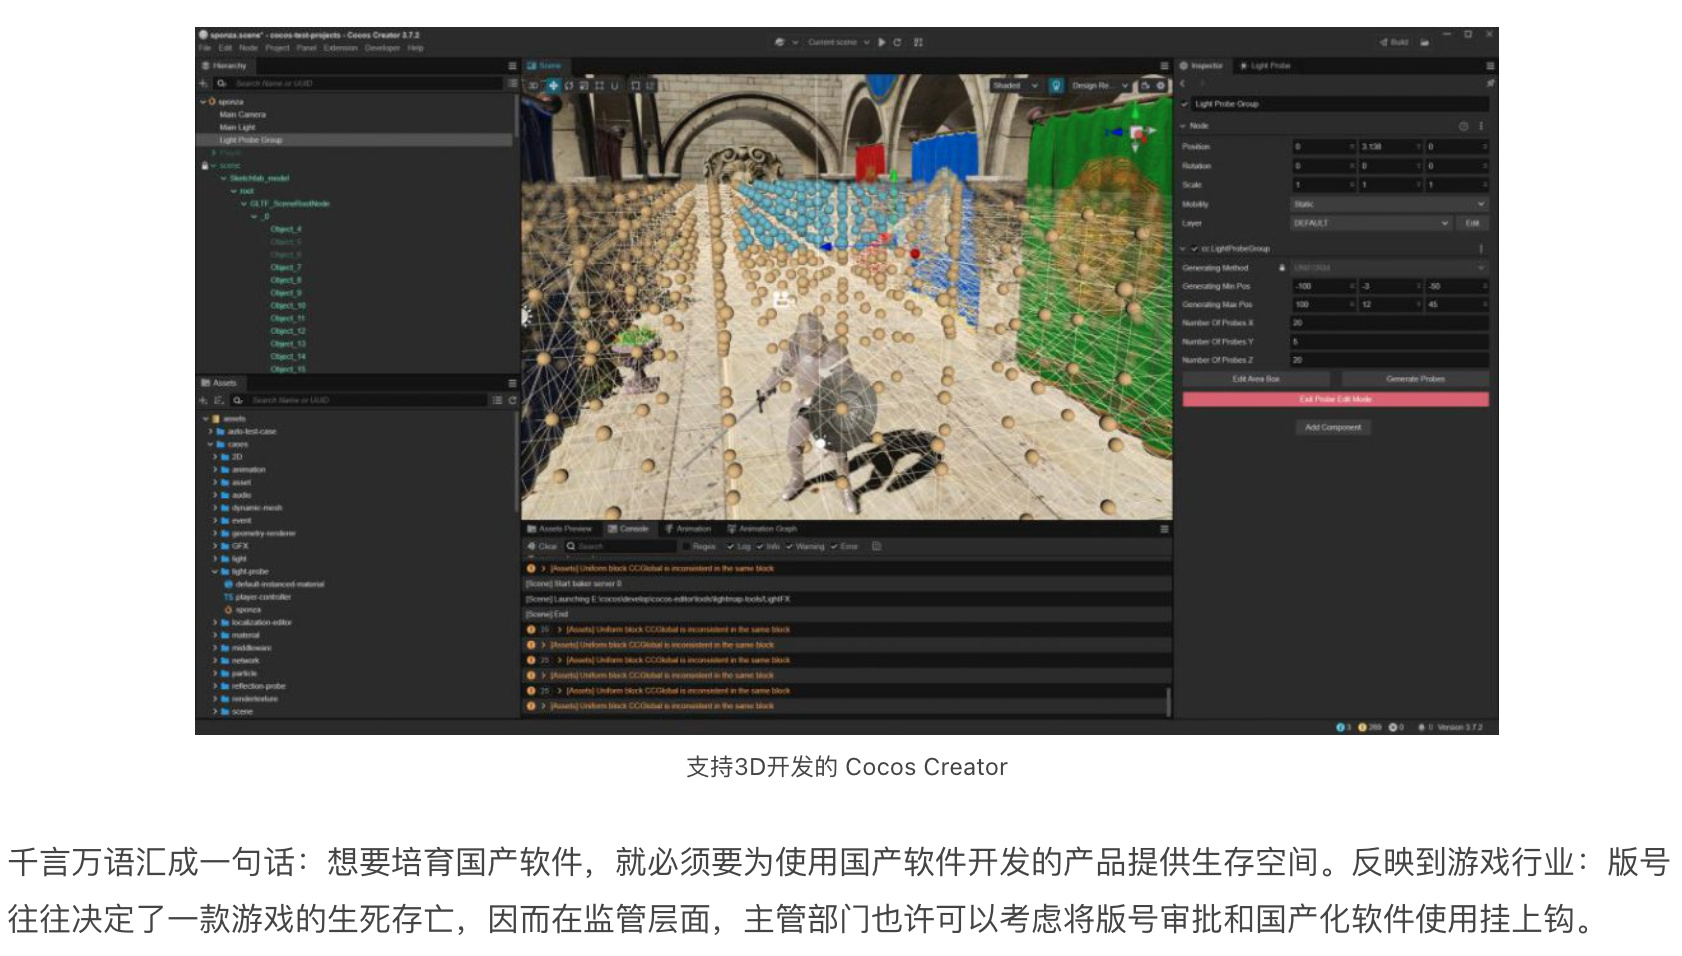Select the player-controller script asset
This screenshot has width=1682, height=956.
click(x=263, y=597)
